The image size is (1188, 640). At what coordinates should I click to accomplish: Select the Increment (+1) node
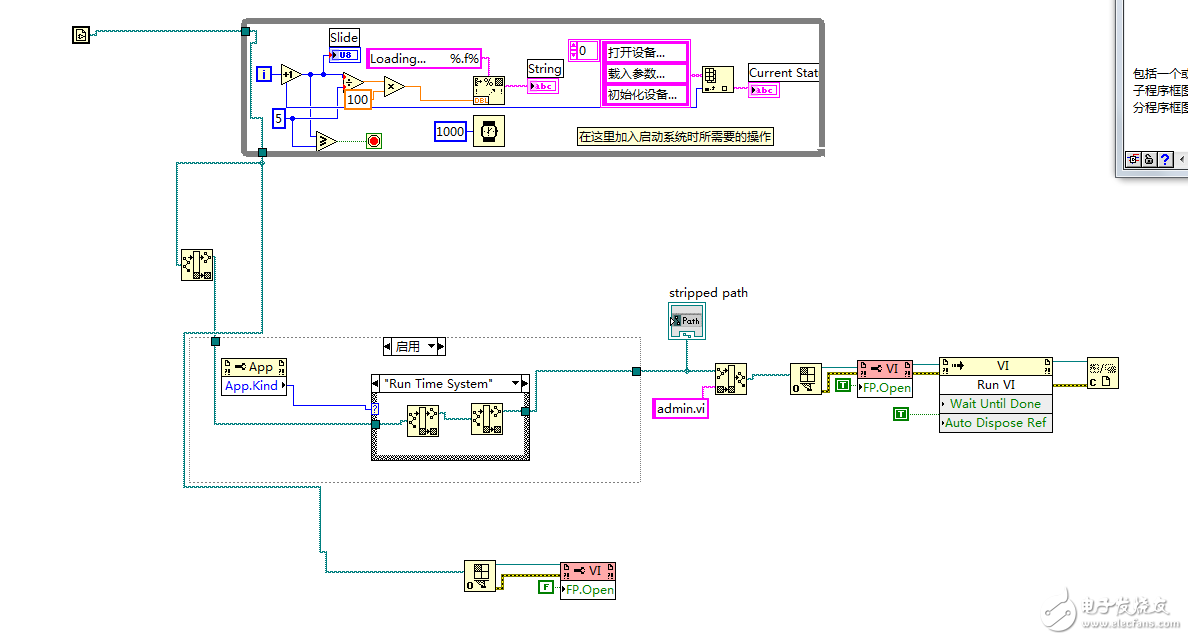coord(291,74)
